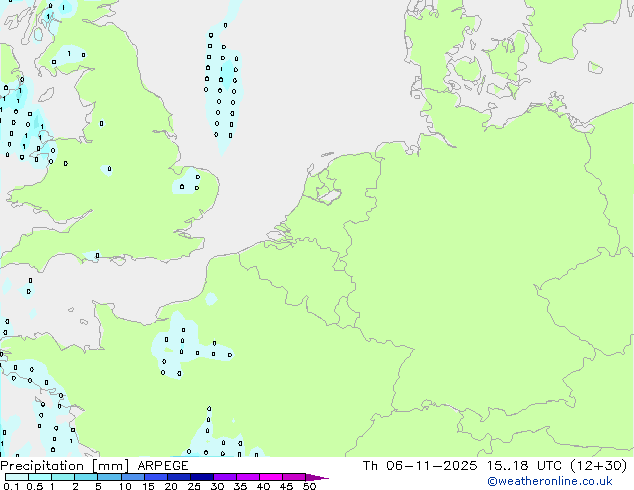Click the "Precipitation [mm]" title text
This screenshot has width=634, height=490.
pos(64,466)
